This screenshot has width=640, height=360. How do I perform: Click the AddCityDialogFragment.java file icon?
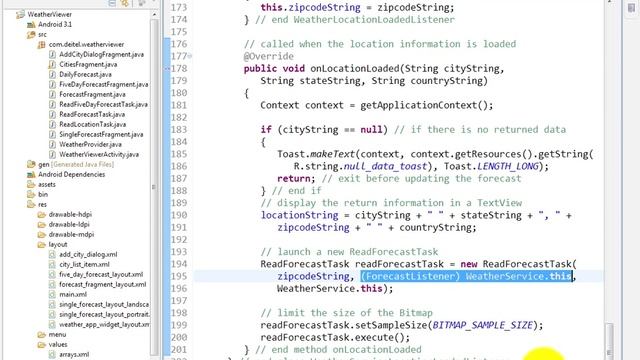pos(52,54)
